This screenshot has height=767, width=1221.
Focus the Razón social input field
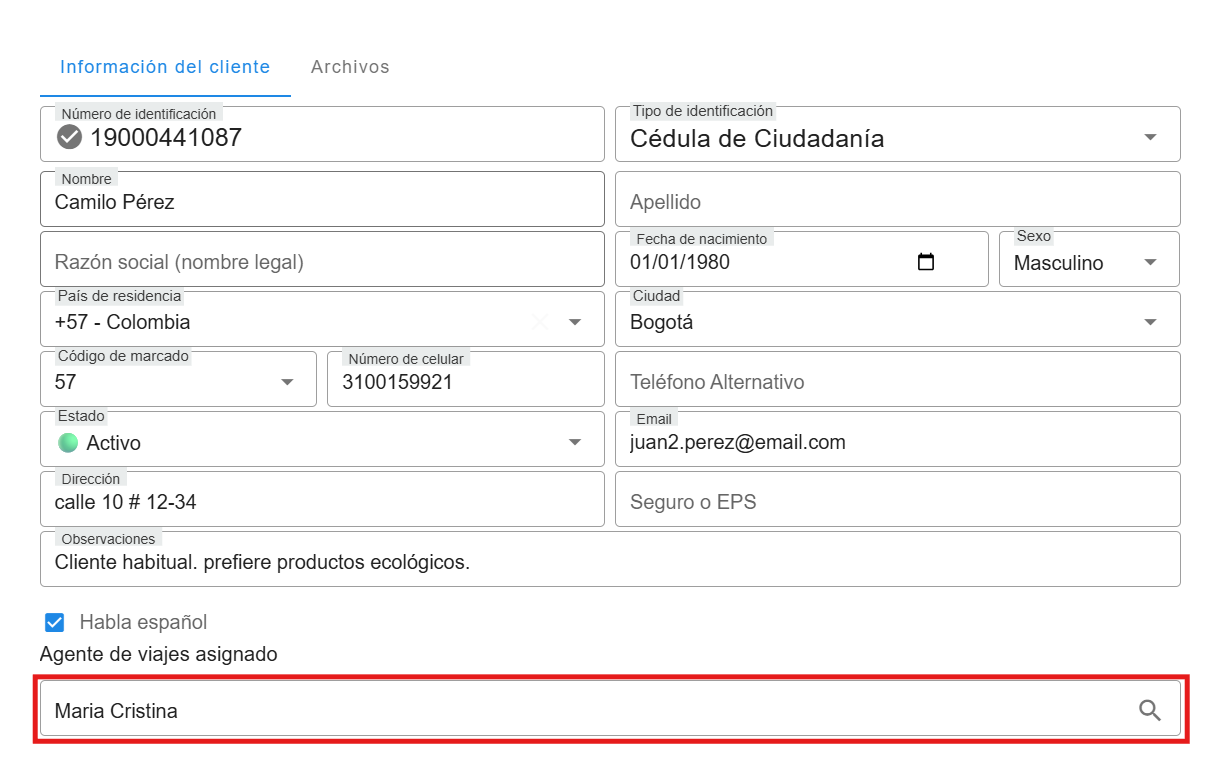click(x=322, y=262)
